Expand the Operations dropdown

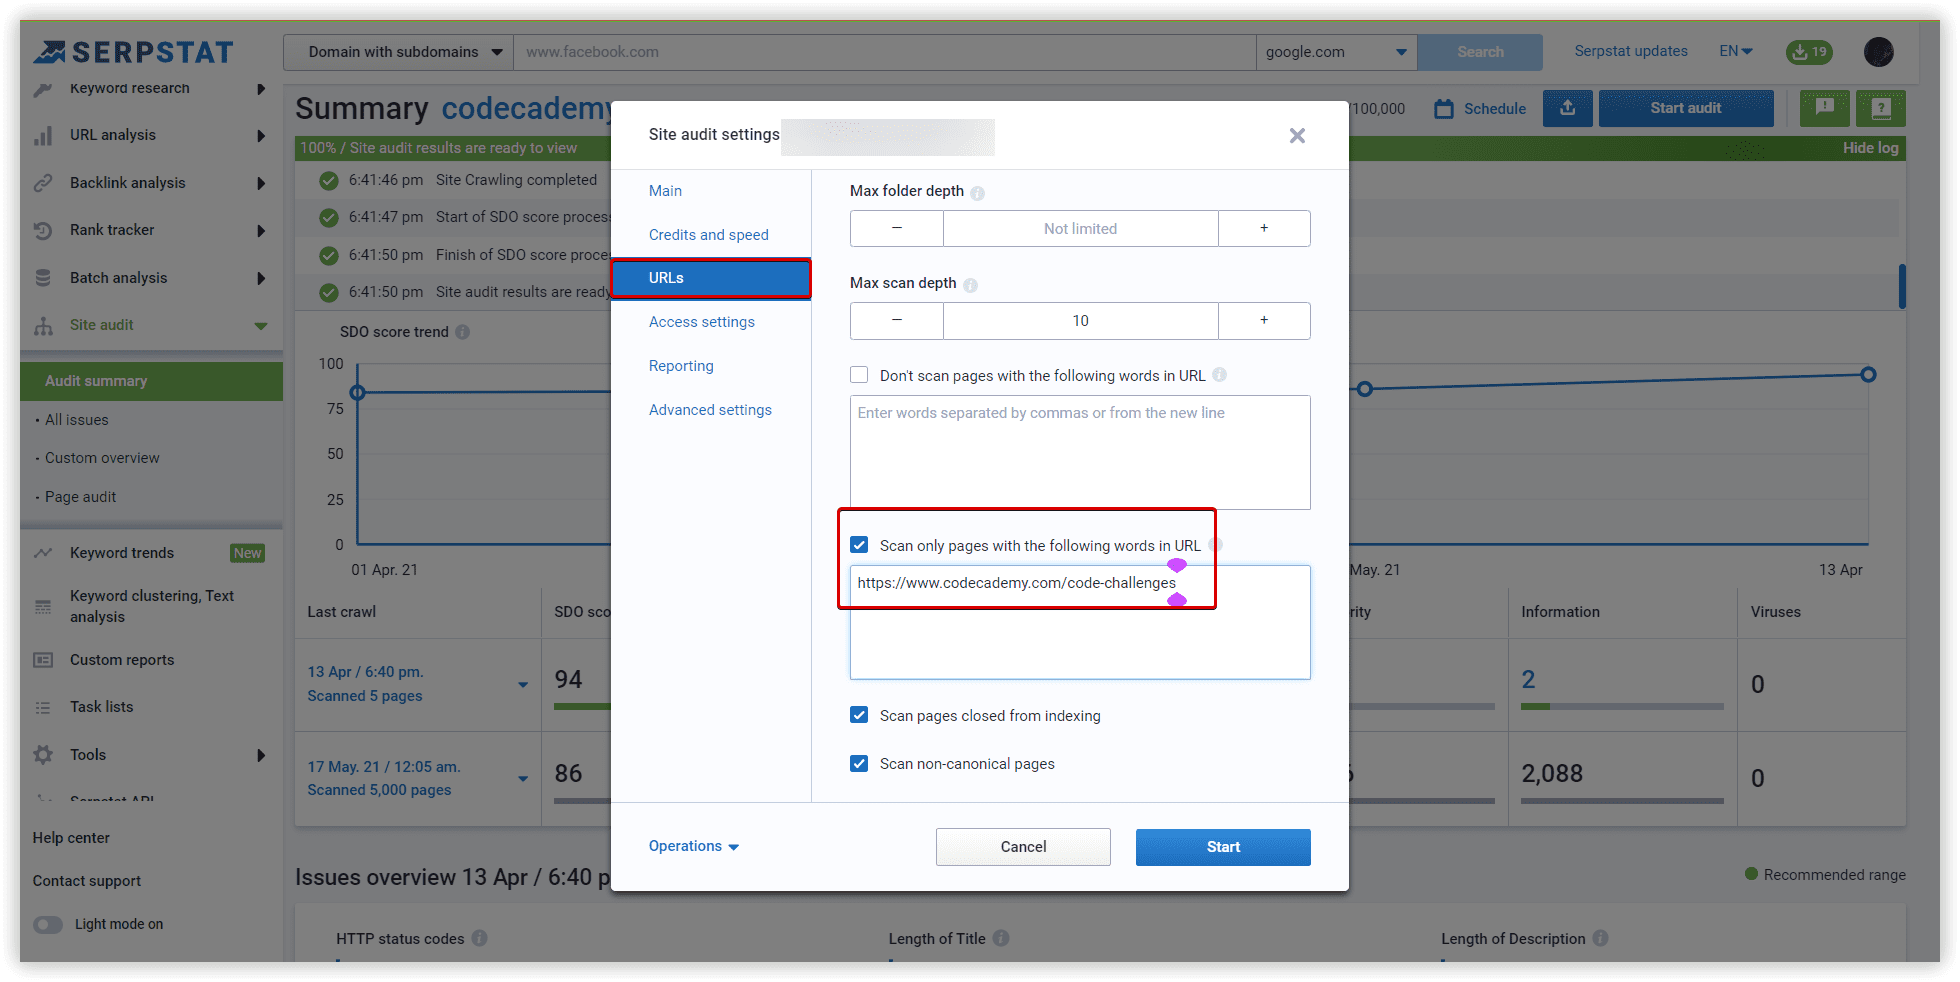[x=694, y=846]
